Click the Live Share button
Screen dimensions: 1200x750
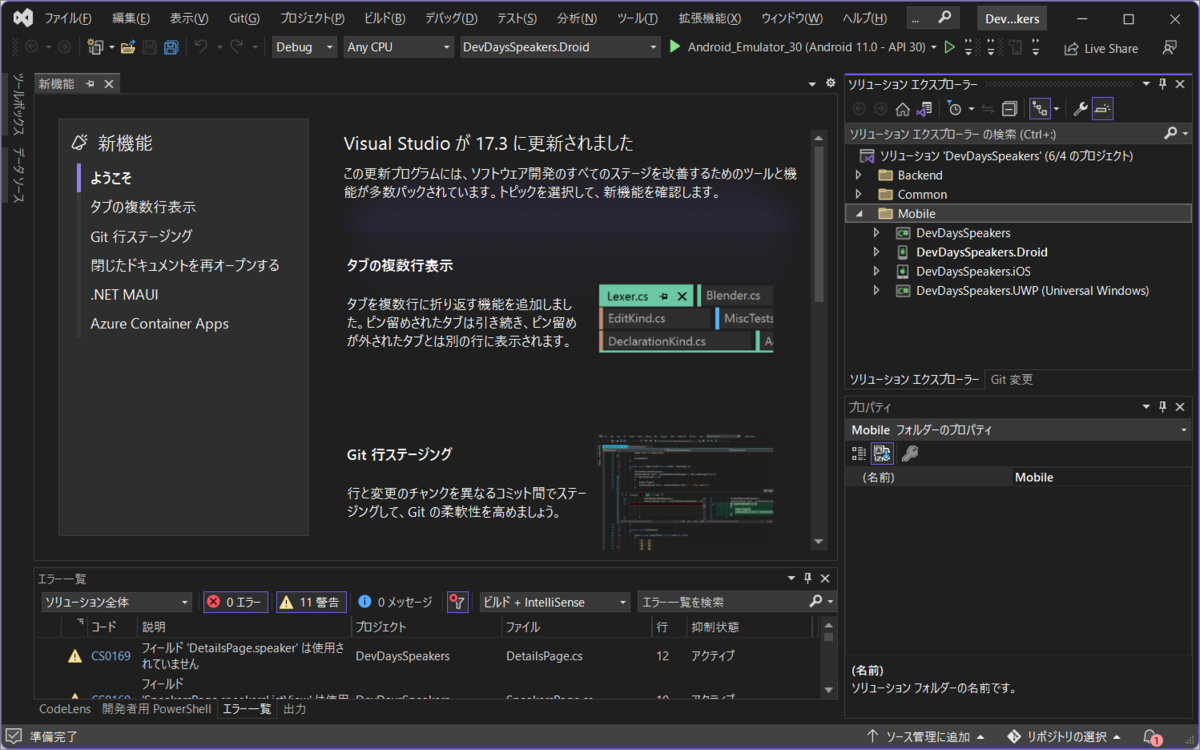tap(1101, 47)
